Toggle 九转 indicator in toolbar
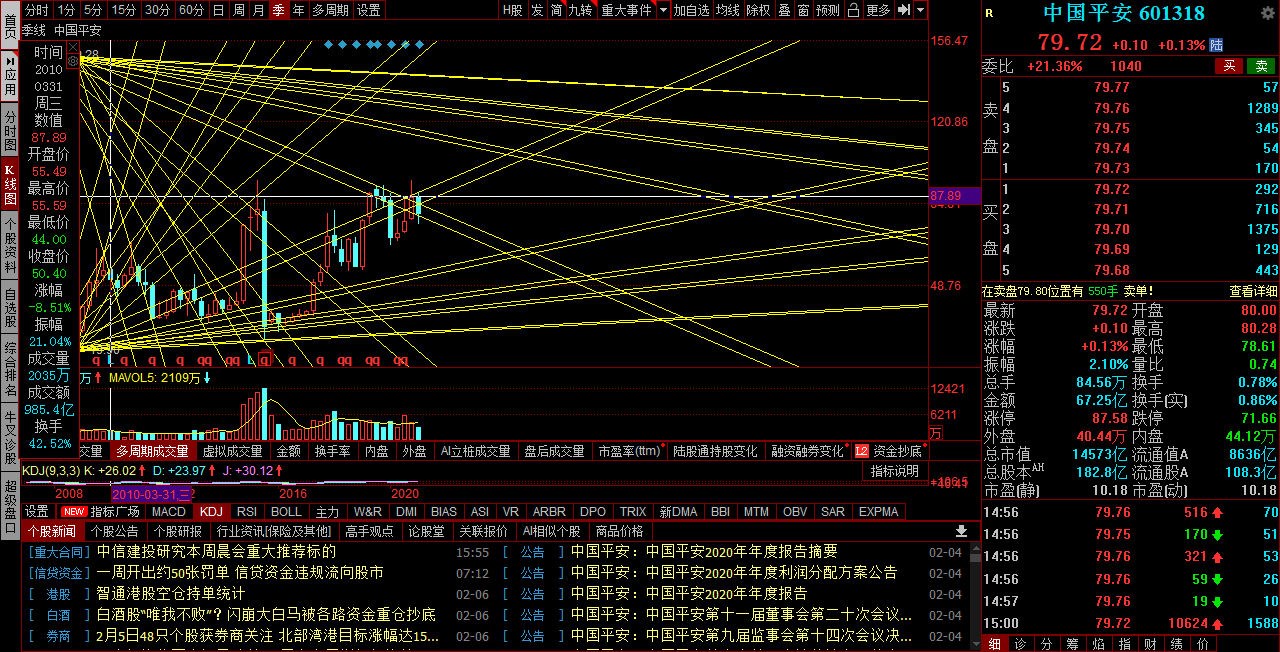Screen dimensions: 1280x652 (580, 10)
